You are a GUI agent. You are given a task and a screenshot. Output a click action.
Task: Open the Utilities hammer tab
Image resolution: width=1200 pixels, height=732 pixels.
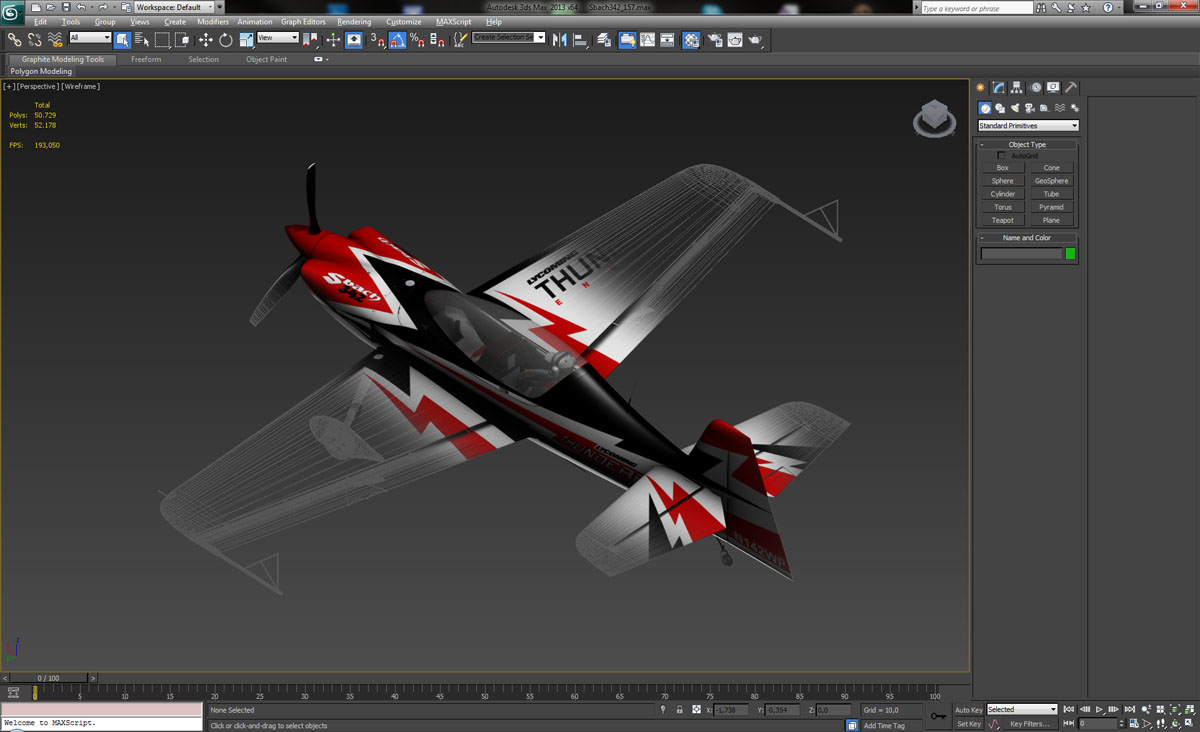pyautogui.click(x=1070, y=88)
